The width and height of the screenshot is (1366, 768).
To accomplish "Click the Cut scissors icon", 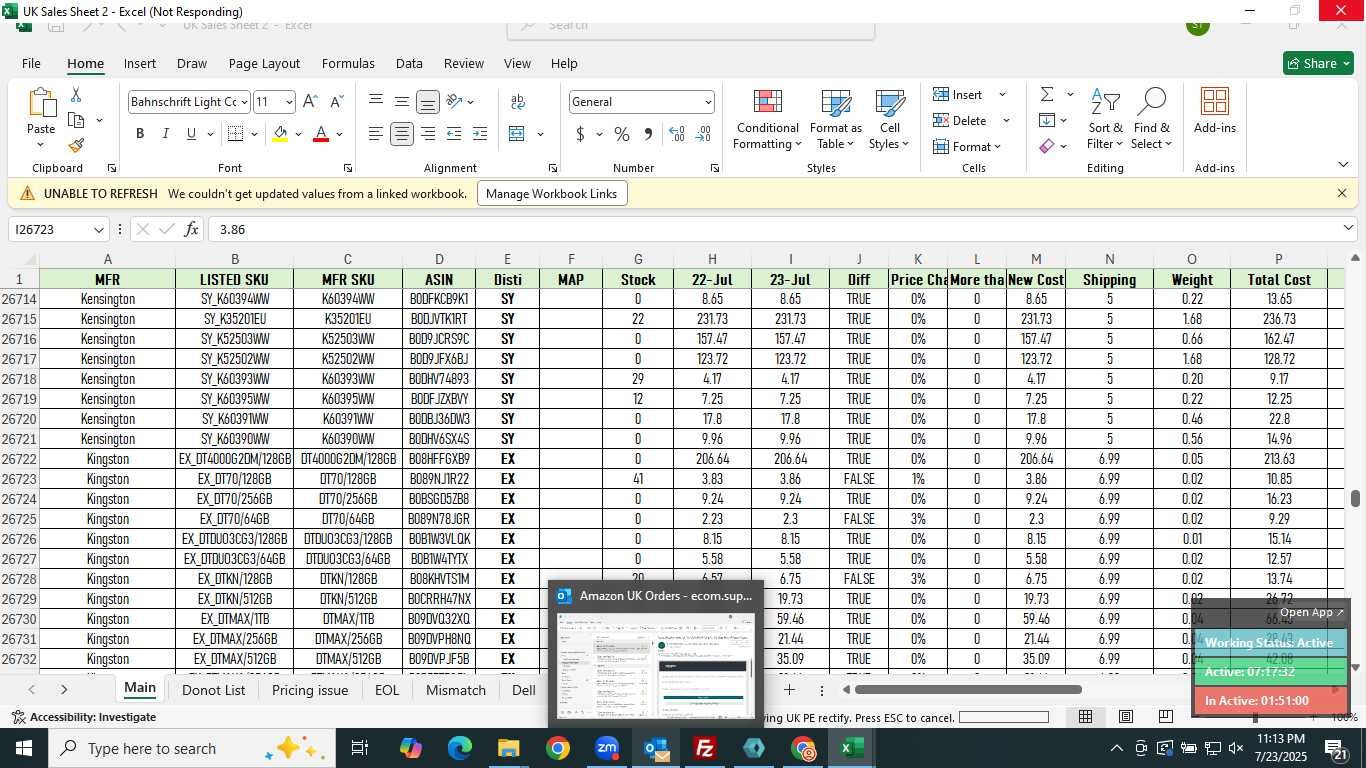I will click(x=76, y=94).
